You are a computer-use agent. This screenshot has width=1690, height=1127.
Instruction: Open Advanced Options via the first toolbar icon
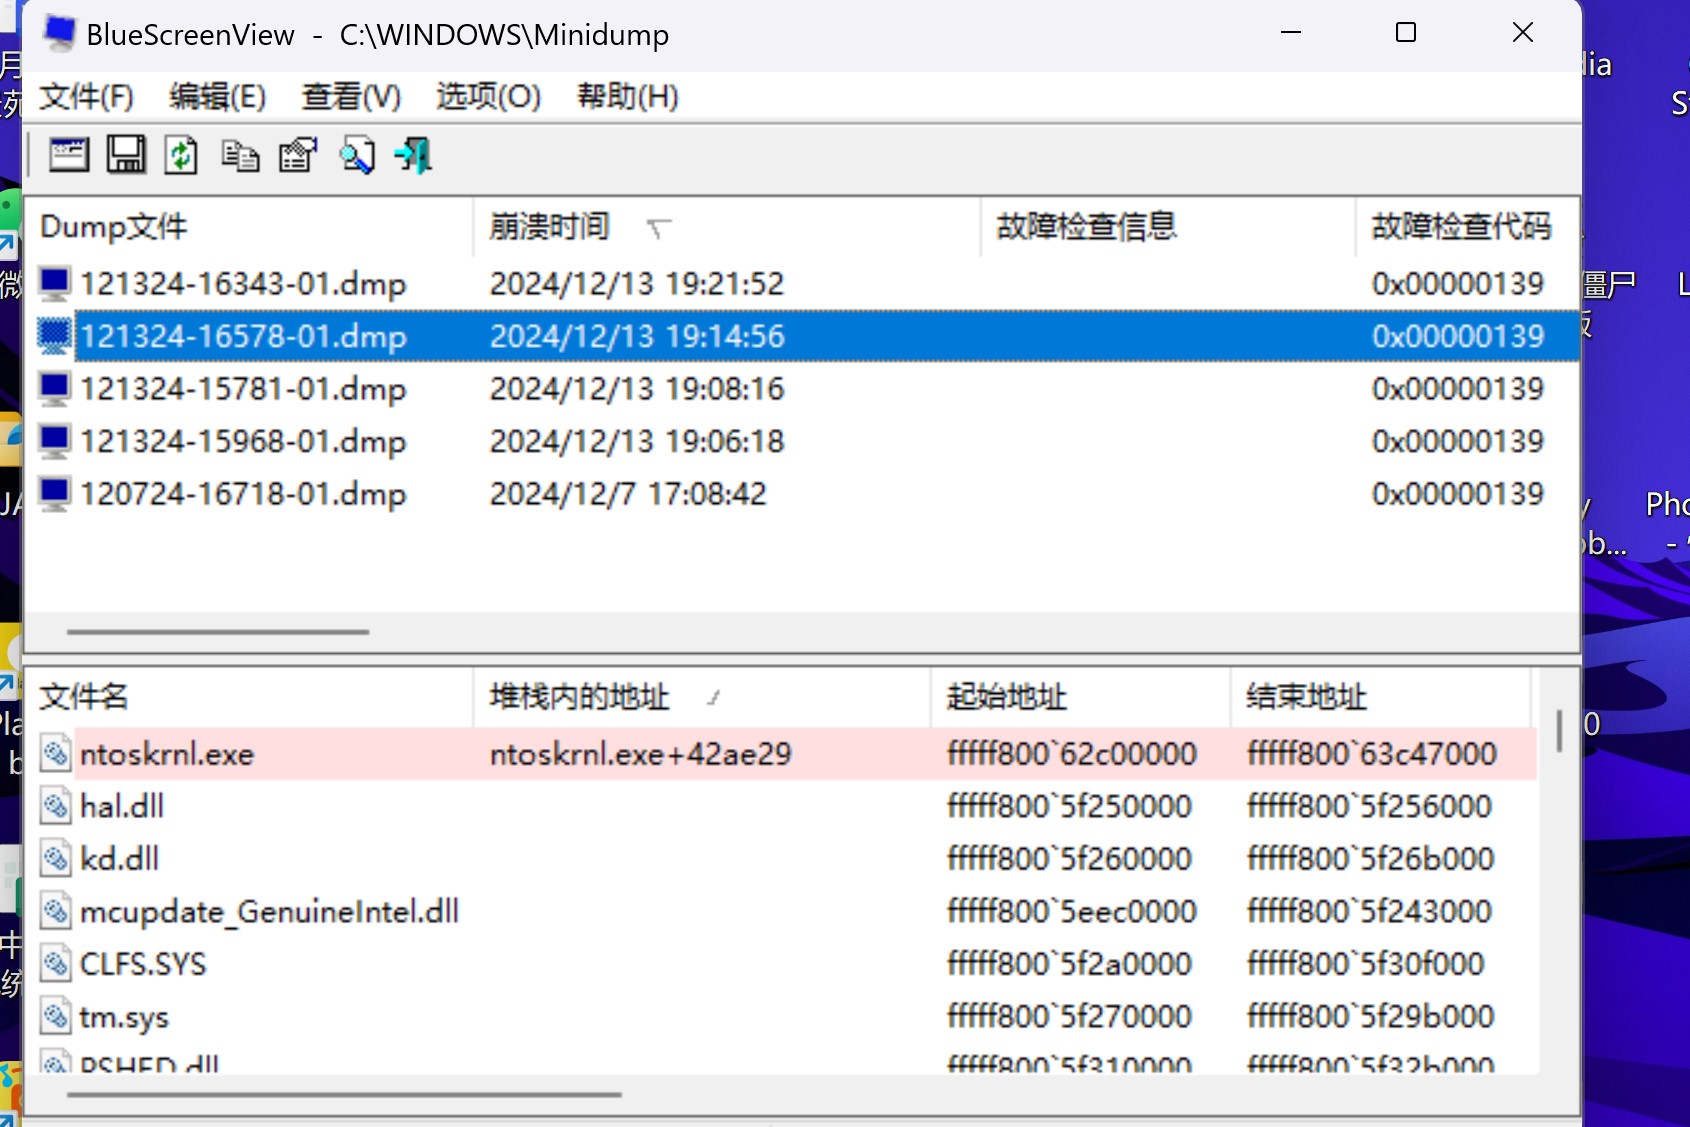click(68, 155)
